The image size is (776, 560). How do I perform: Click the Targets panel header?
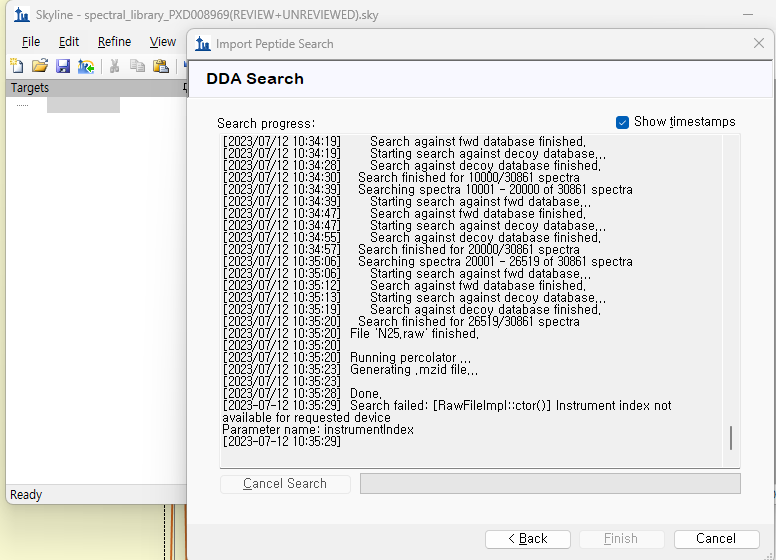(x=90, y=88)
